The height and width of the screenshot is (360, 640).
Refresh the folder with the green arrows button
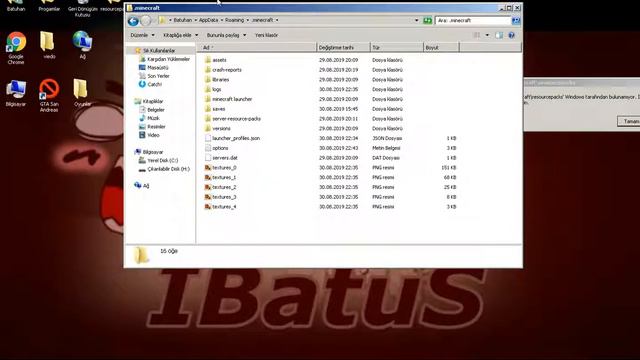[x=427, y=20]
